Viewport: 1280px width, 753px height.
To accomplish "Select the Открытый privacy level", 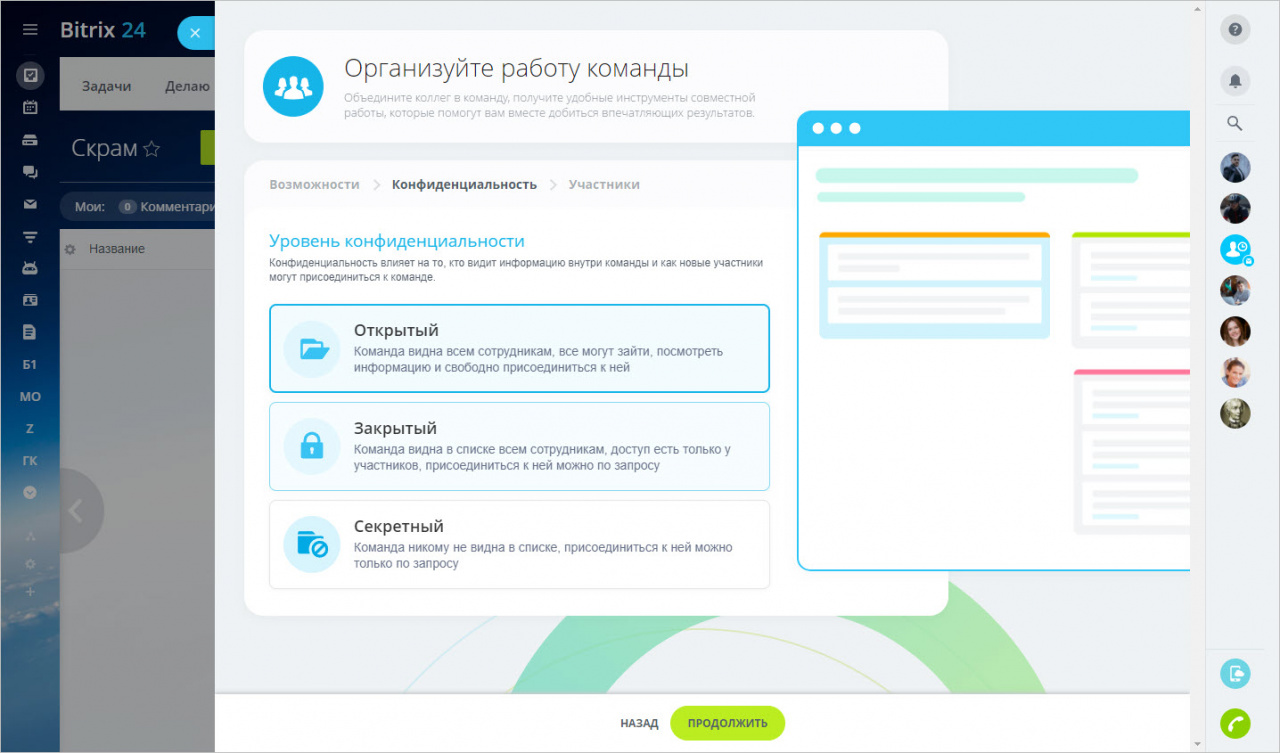I will (x=519, y=348).
